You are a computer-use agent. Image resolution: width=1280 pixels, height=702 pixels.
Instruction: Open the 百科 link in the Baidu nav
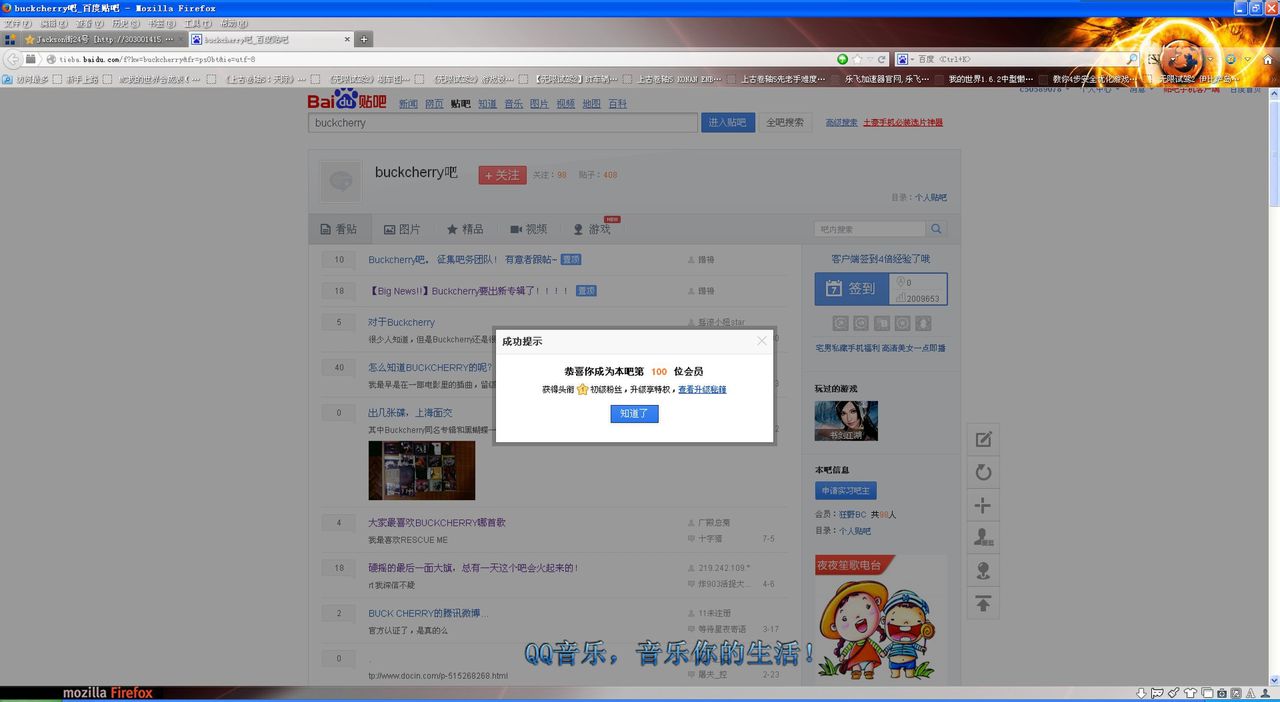(x=618, y=104)
